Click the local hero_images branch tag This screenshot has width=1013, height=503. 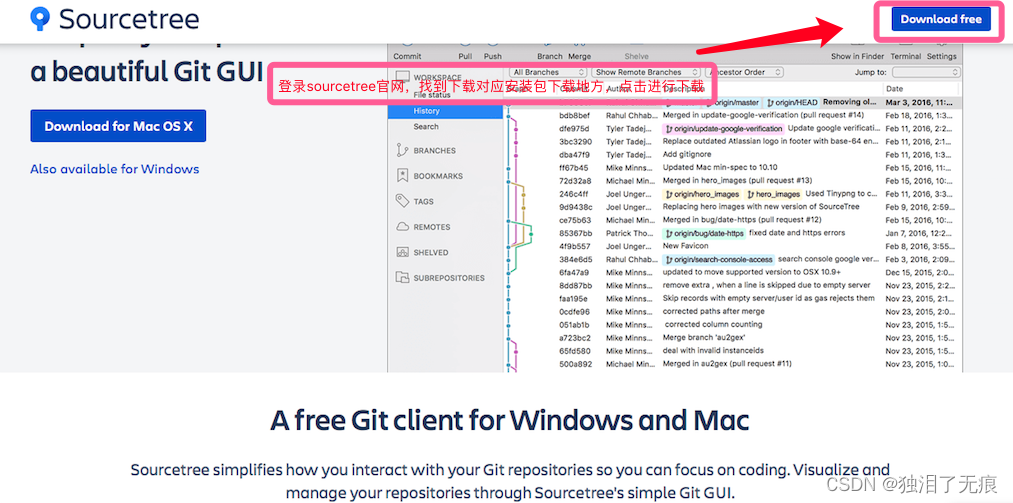pos(774,194)
